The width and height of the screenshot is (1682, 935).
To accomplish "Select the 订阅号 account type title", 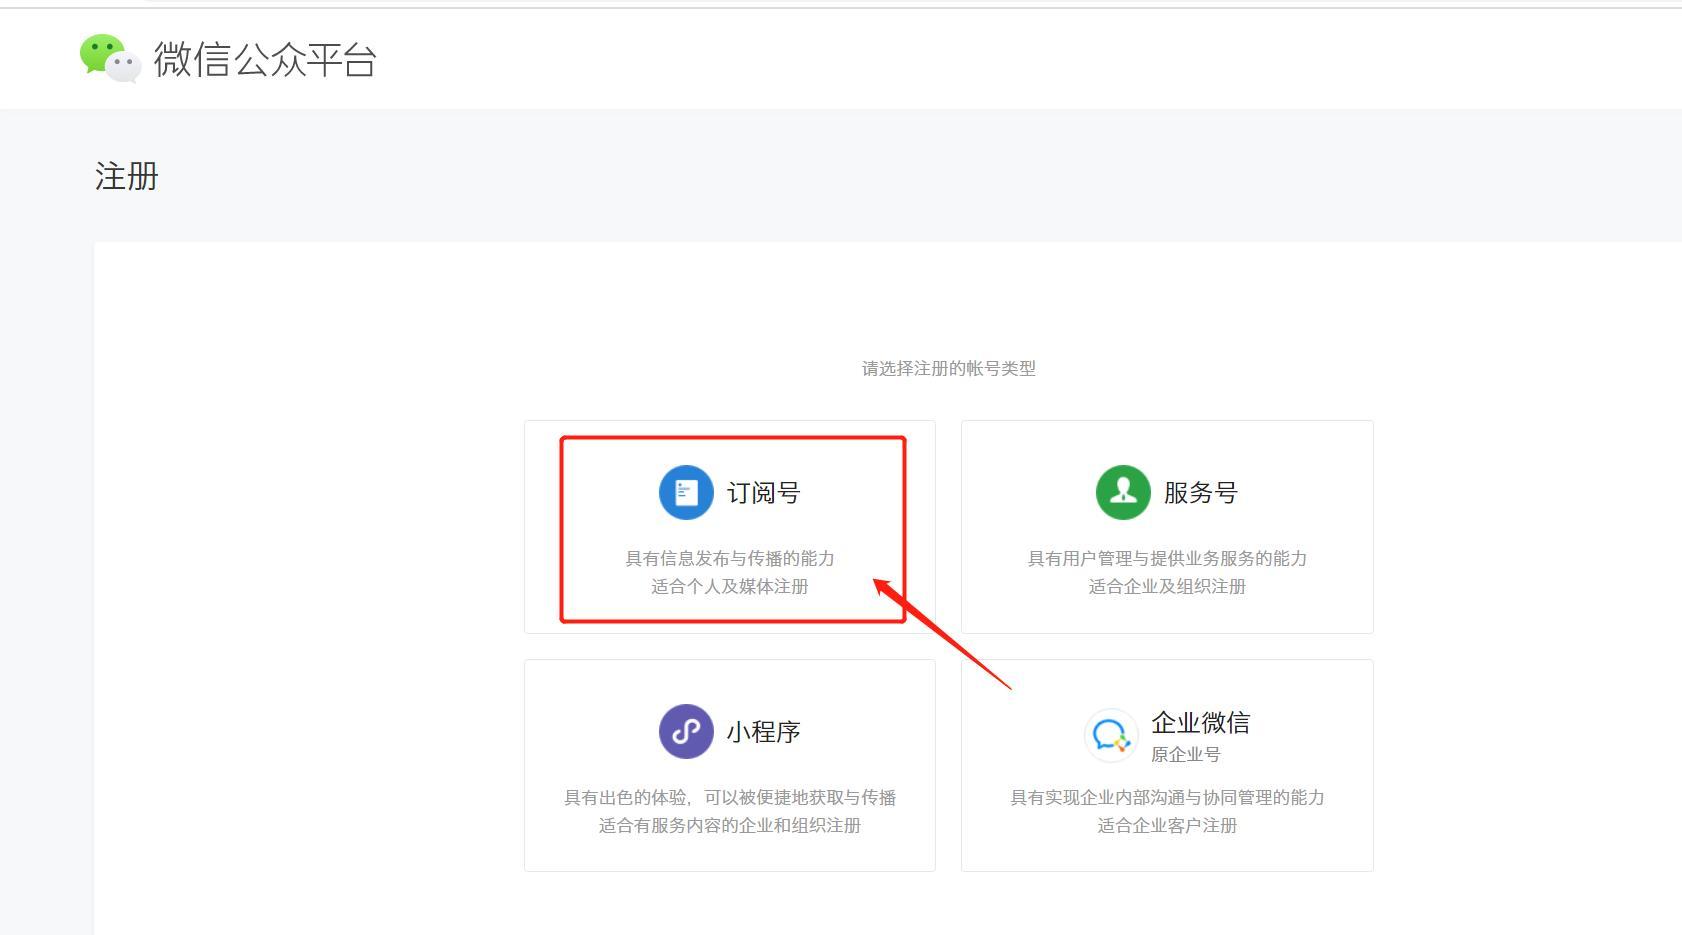I will [763, 493].
